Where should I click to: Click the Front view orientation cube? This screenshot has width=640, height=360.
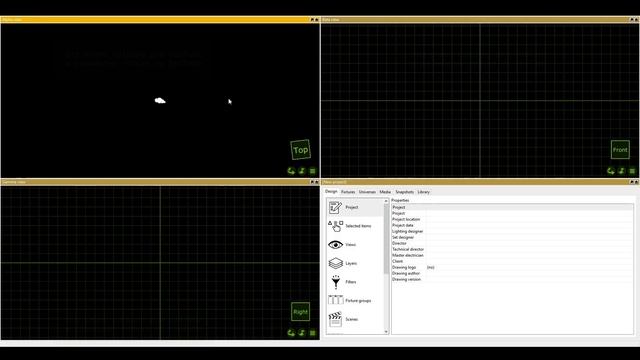click(x=620, y=150)
